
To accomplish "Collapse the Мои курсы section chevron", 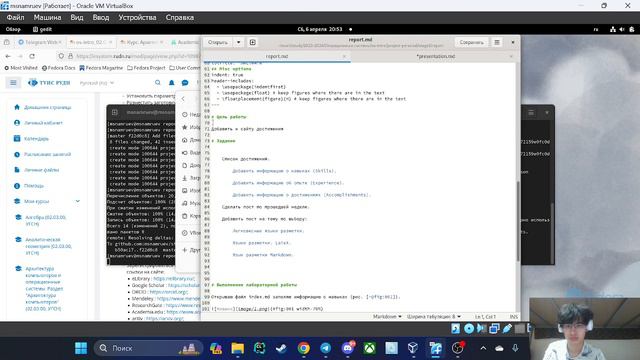I will 78,201.
